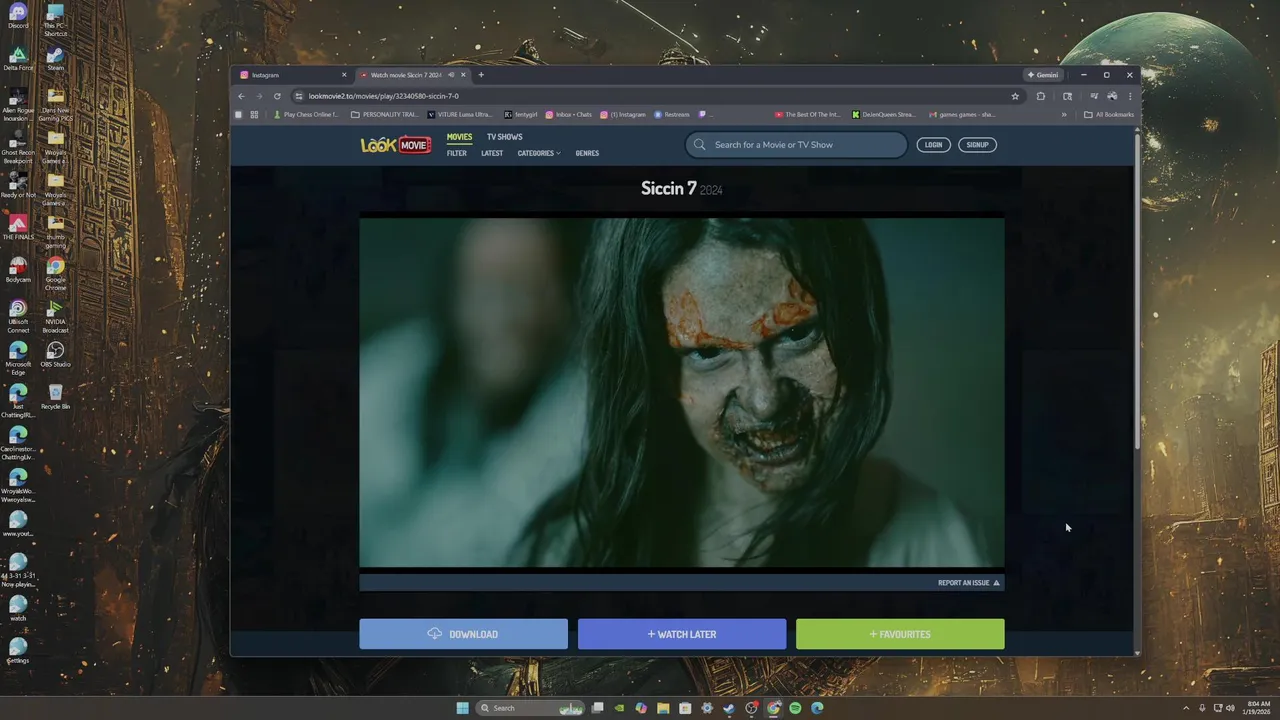This screenshot has height=720, width=1280.
Task: Open the Chrome extensions puzzle icon
Action: [1041, 96]
